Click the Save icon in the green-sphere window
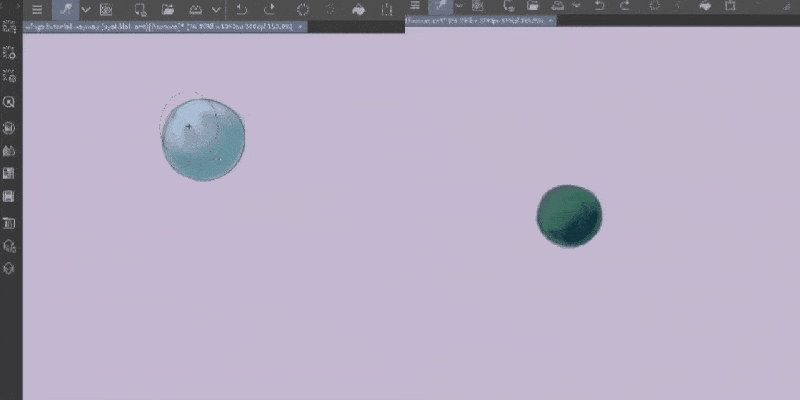The width and height of the screenshot is (800, 400). pyautogui.click(x=558, y=6)
